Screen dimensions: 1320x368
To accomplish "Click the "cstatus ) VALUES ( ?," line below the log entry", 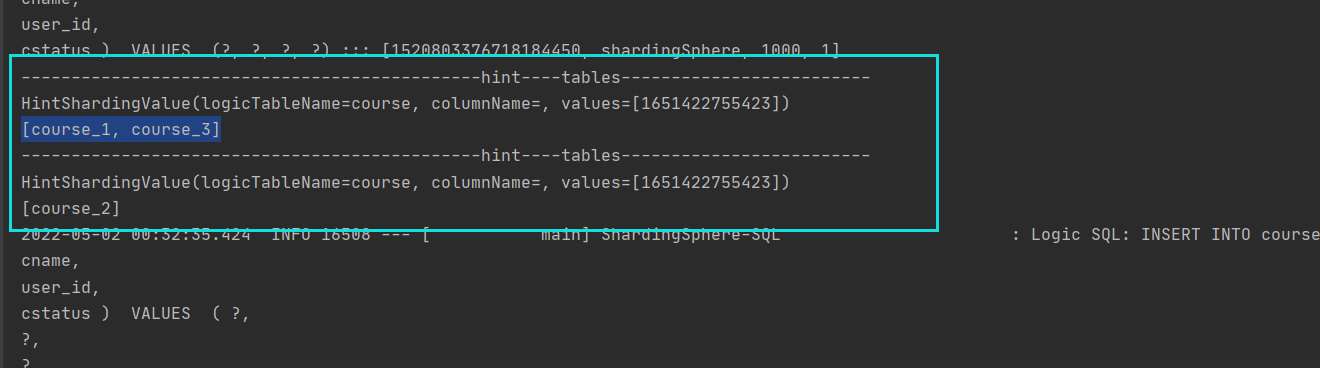I will pos(136,313).
